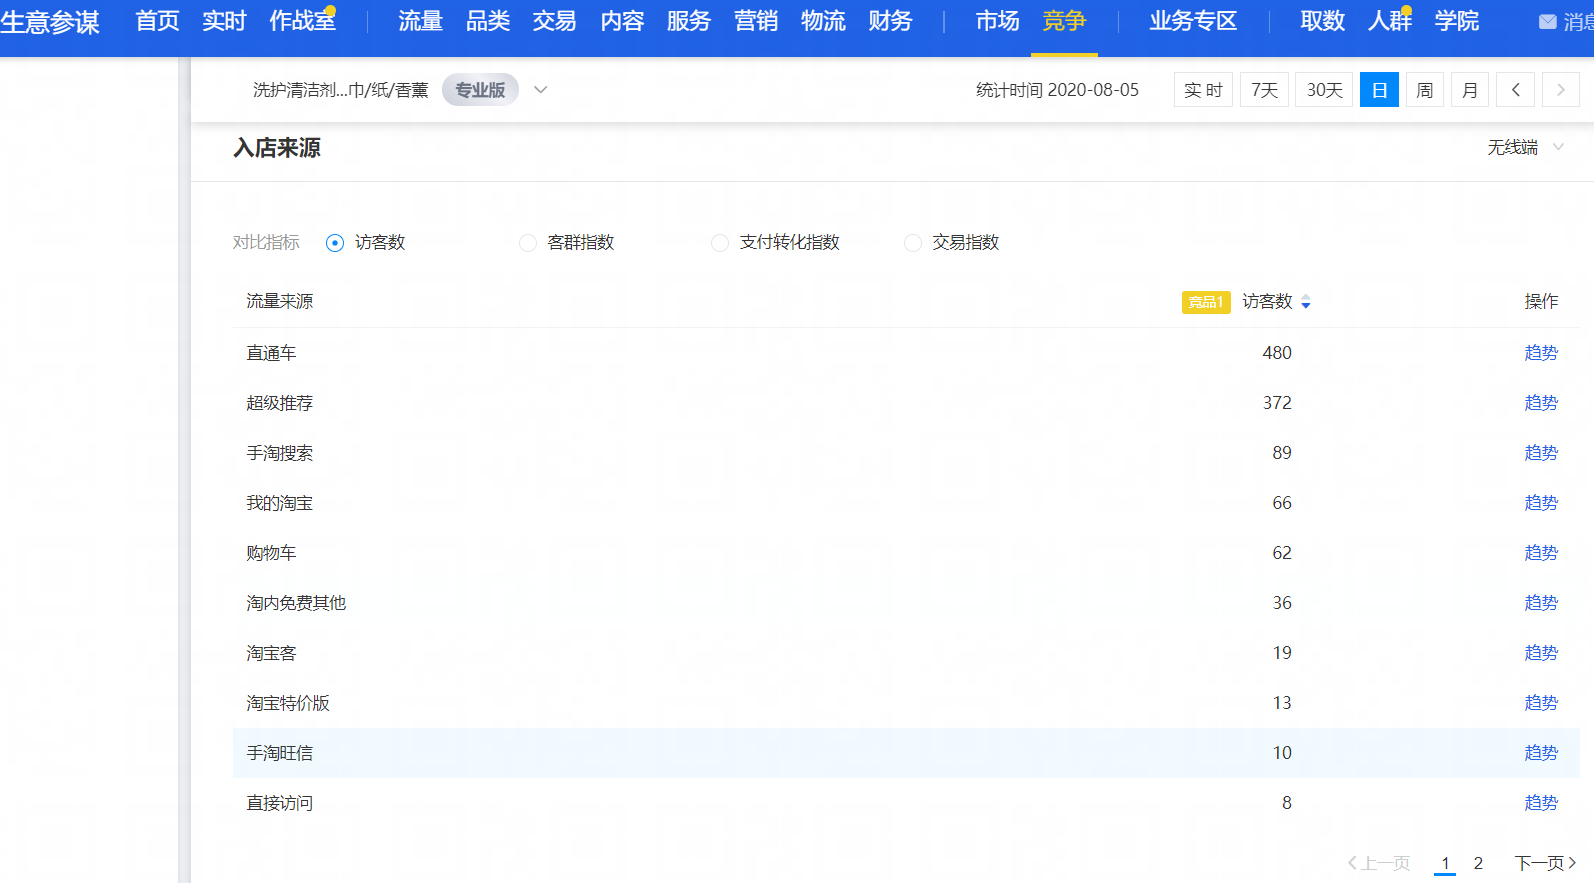Choose the 支付转化指数 radio option
The image size is (1594, 883).
[x=720, y=243]
